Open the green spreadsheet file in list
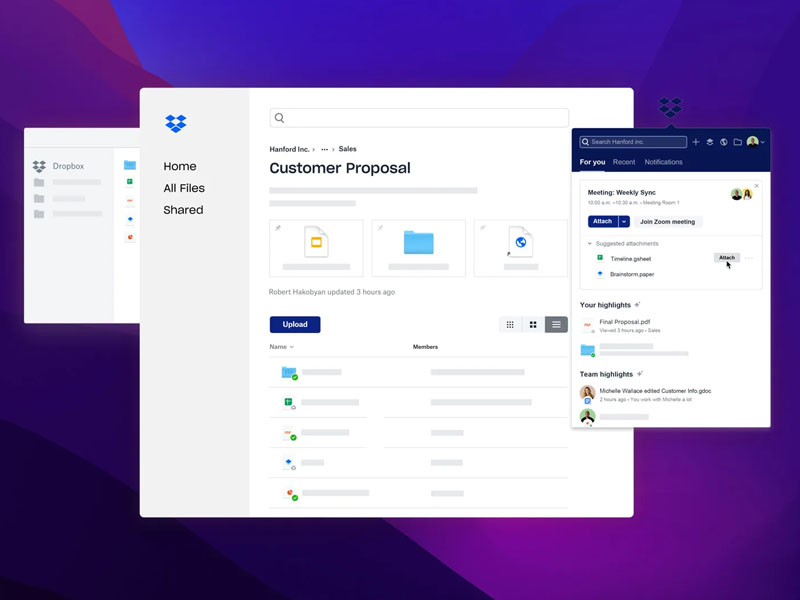Image resolution: width=800 pixels, height=600 pixels. pos(418,403)
